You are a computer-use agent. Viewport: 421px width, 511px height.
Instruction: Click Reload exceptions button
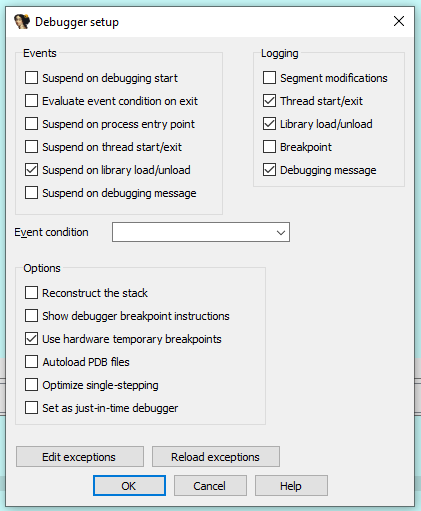[x=216, y=457]
